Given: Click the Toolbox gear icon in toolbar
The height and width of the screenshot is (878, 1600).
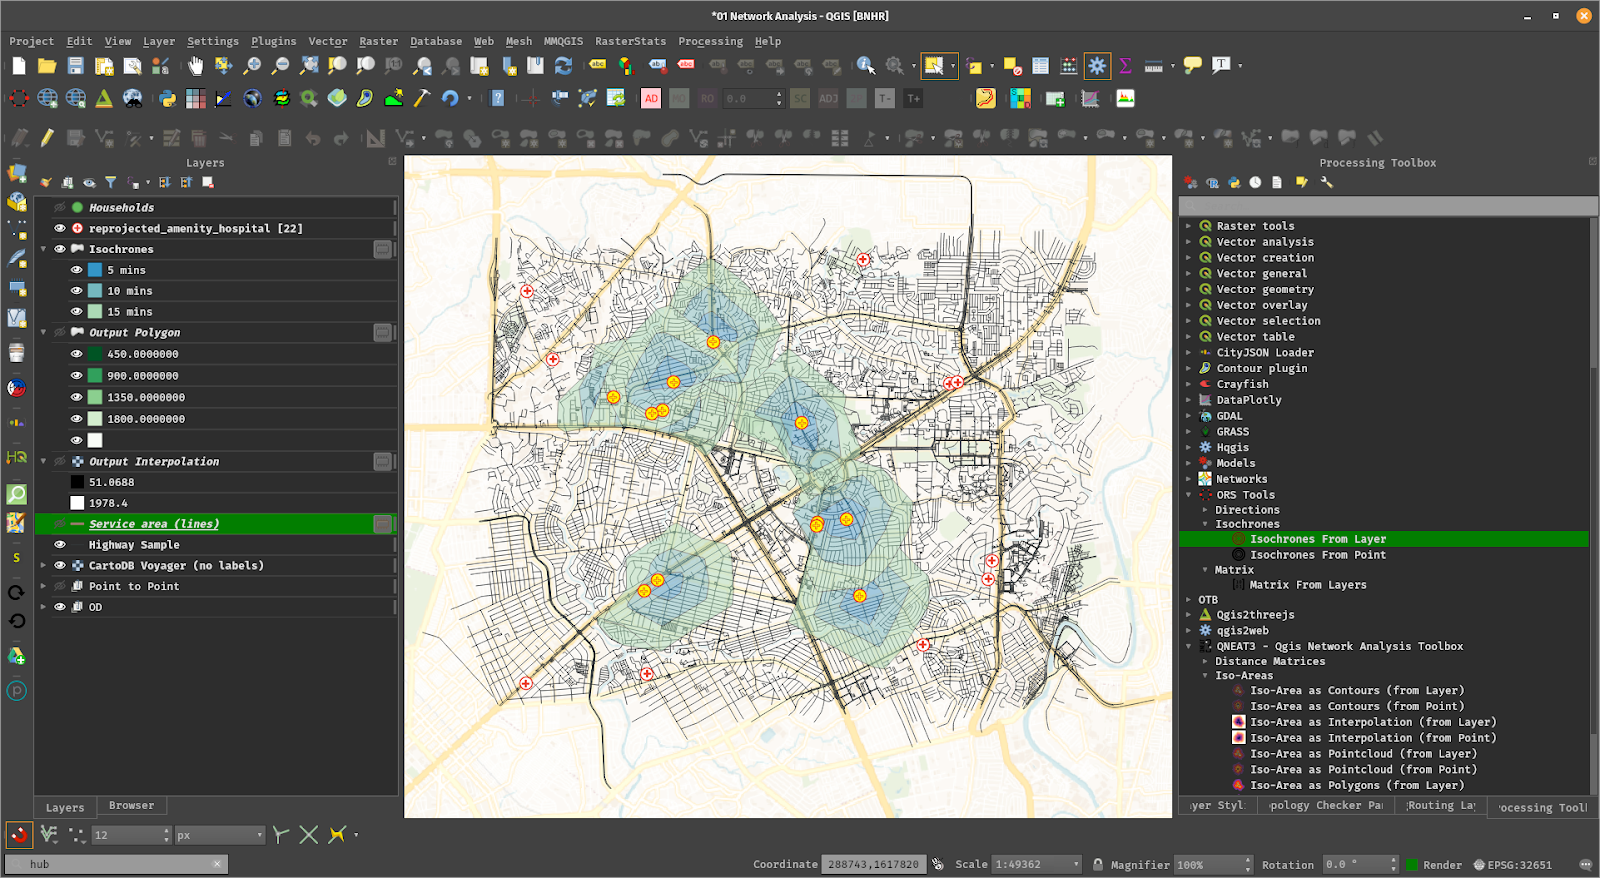Looking at the screenshot, I should pyautogui.click(x=1097, y=66).
